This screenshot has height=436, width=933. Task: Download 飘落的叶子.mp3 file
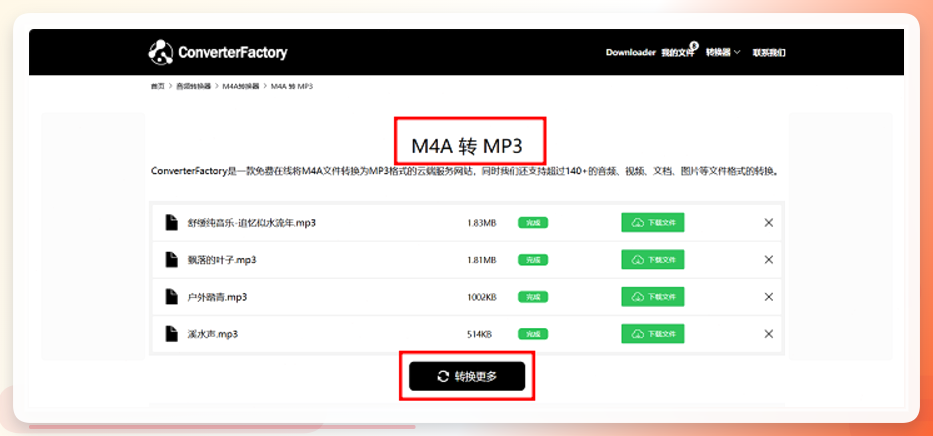pos(653,259)
